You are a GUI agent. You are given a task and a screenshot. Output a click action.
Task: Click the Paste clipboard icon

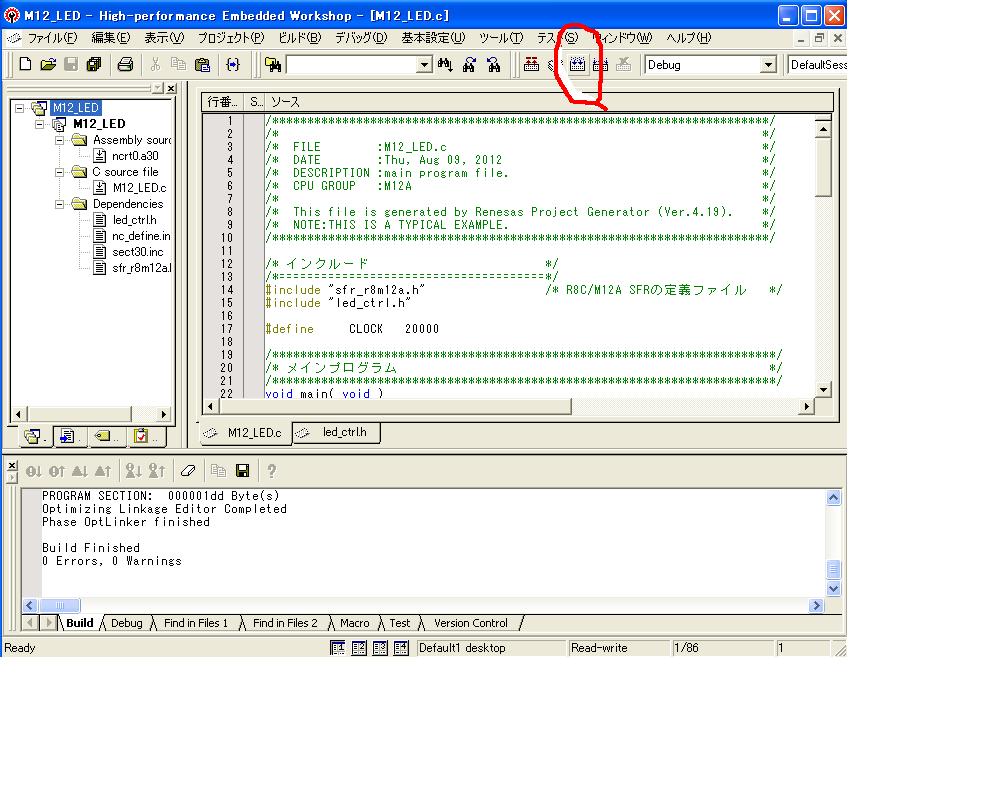point(202,65)
